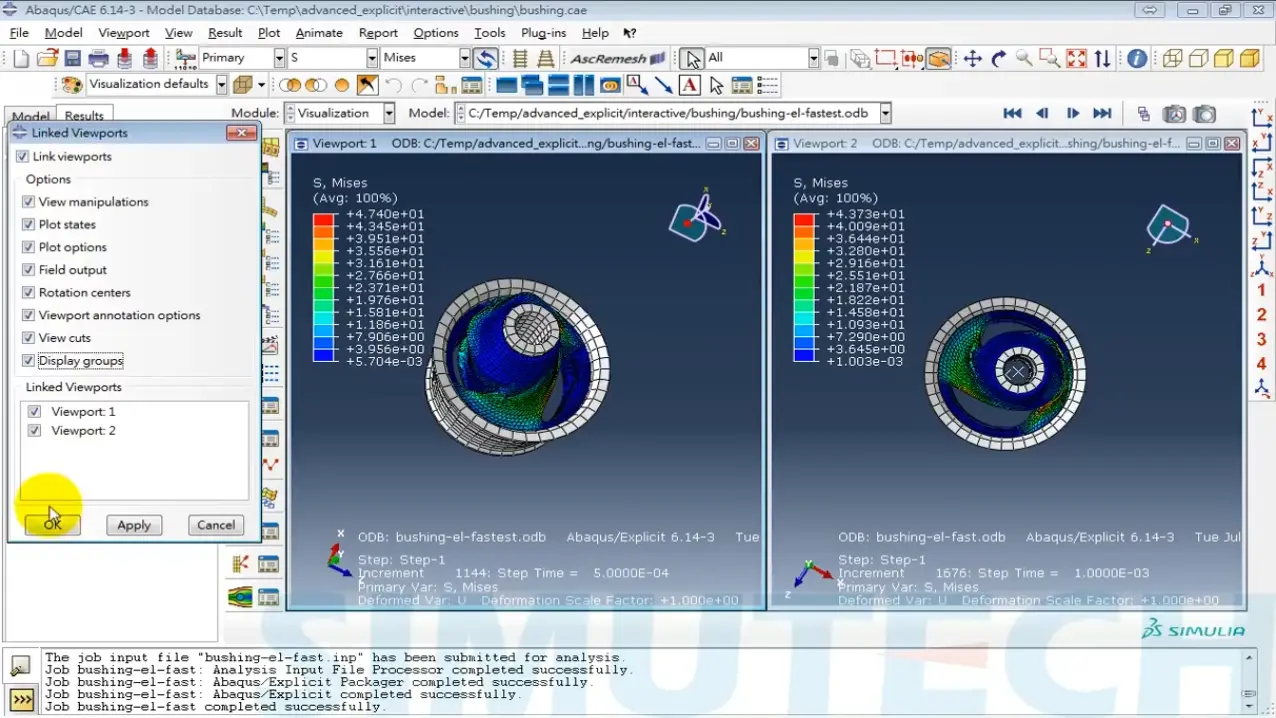Image resolution: width=1276 pixels, height=718 pixels.
Task: Open the Module Visualization dropdown
Action: (x=389, y=113)
